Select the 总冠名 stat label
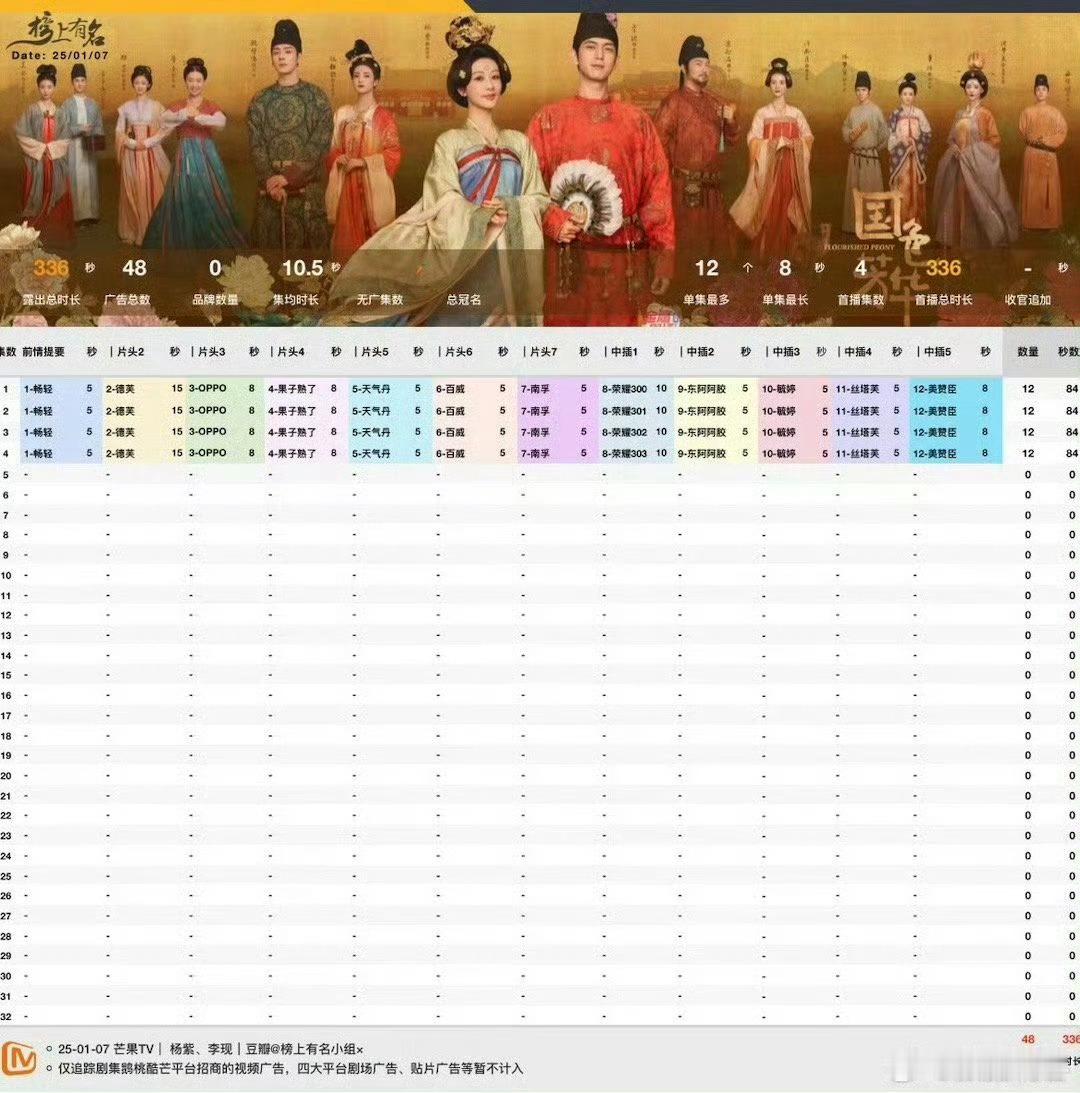 coord(464,300)
